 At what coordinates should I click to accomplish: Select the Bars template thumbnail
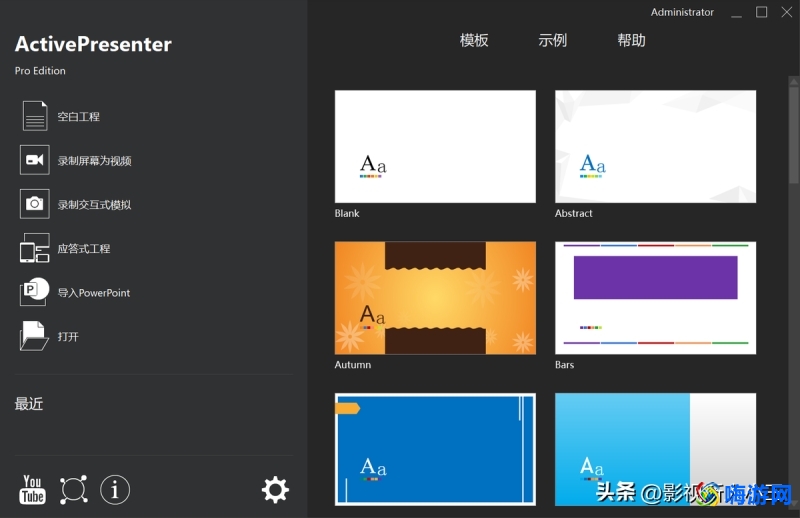point(656,298)
